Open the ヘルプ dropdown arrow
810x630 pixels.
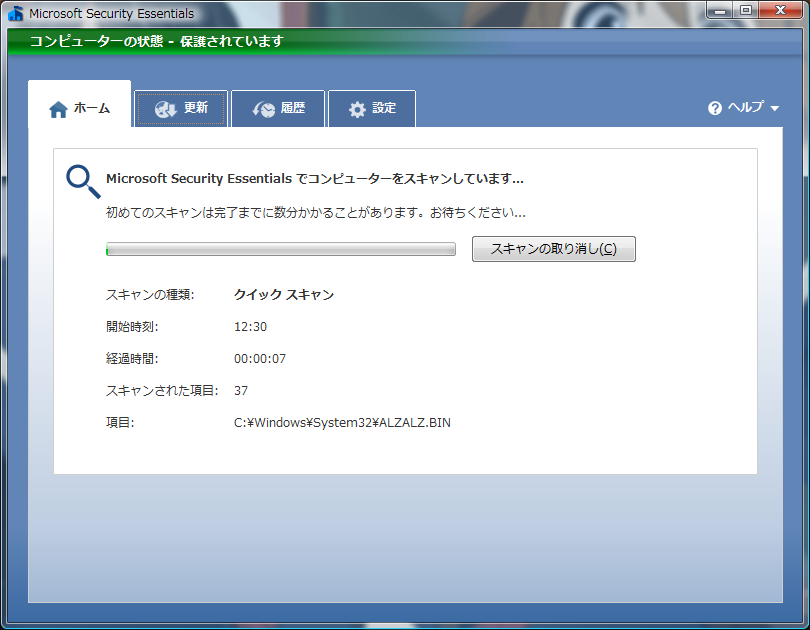point(774,108)
